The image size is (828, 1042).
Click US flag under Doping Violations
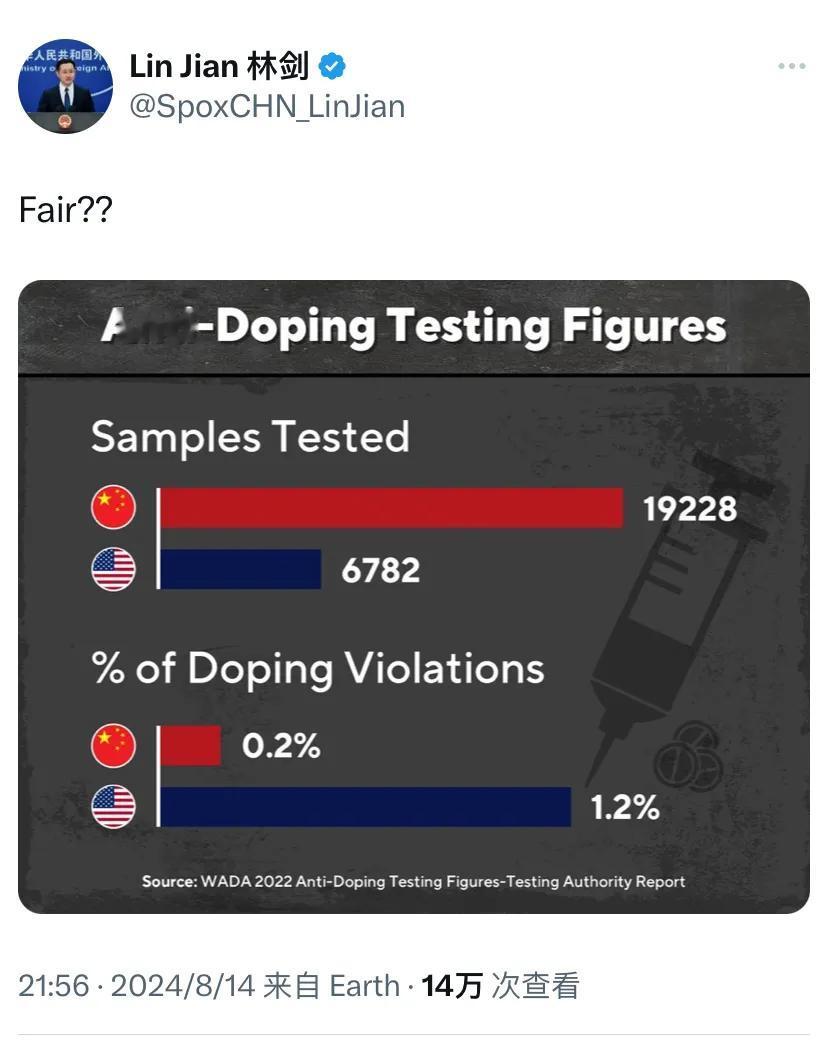[x=113, y=807]
